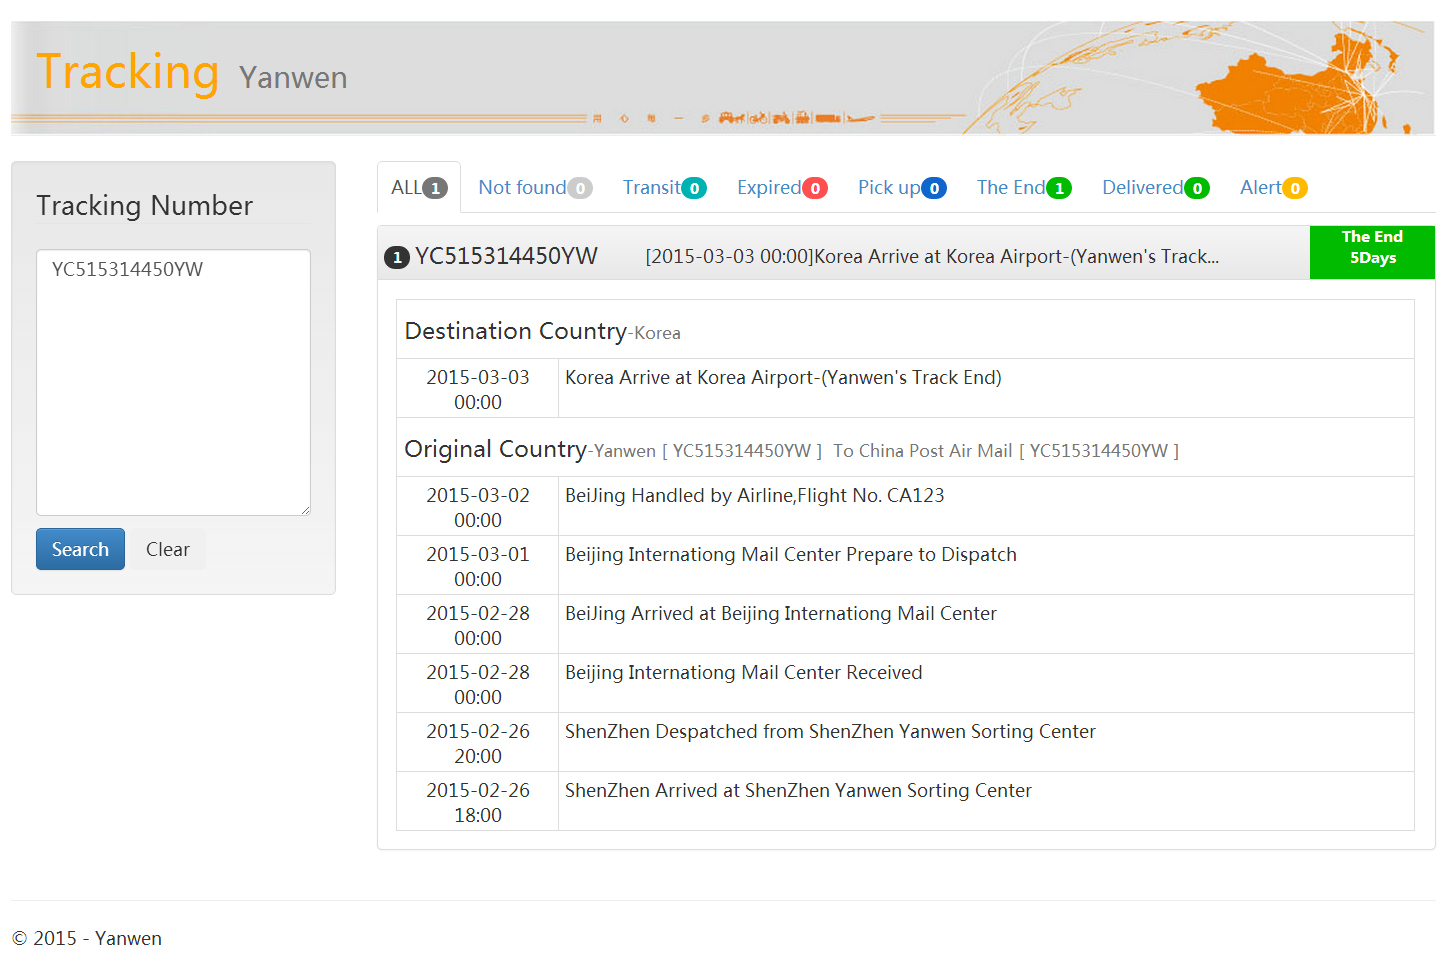Open the Expired tab
The height and width of the screenshot is (961, 1451).
pos(782,187)
